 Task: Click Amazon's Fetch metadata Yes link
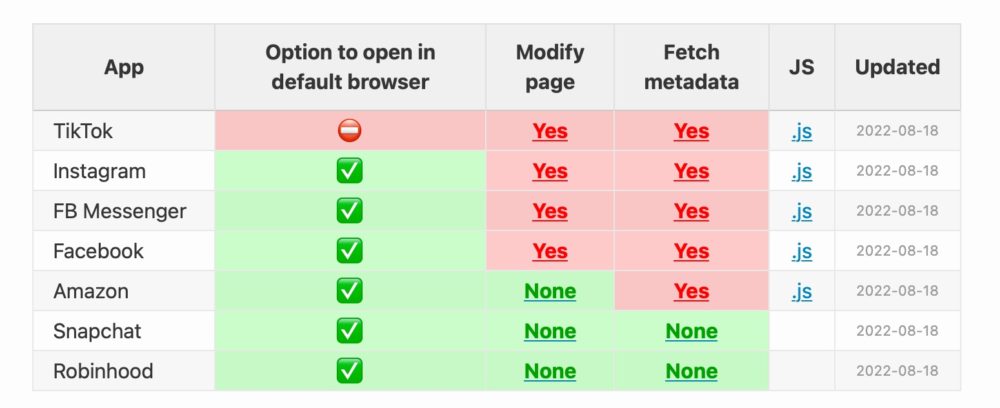tap(691, 291)
